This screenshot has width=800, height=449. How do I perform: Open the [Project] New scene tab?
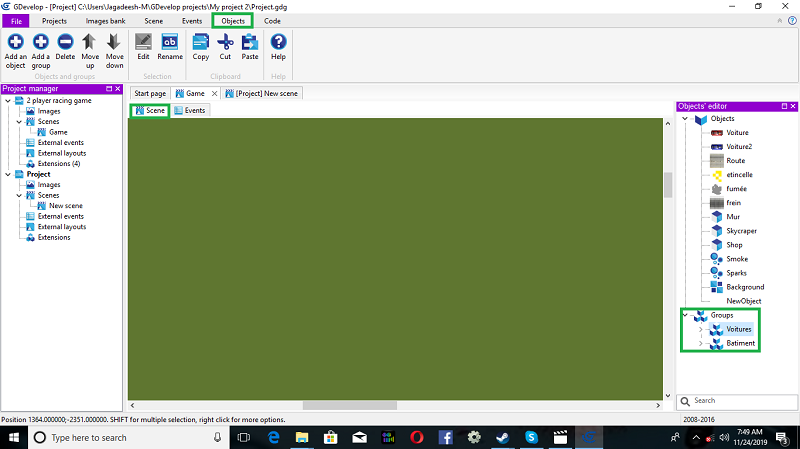(262, 93)
